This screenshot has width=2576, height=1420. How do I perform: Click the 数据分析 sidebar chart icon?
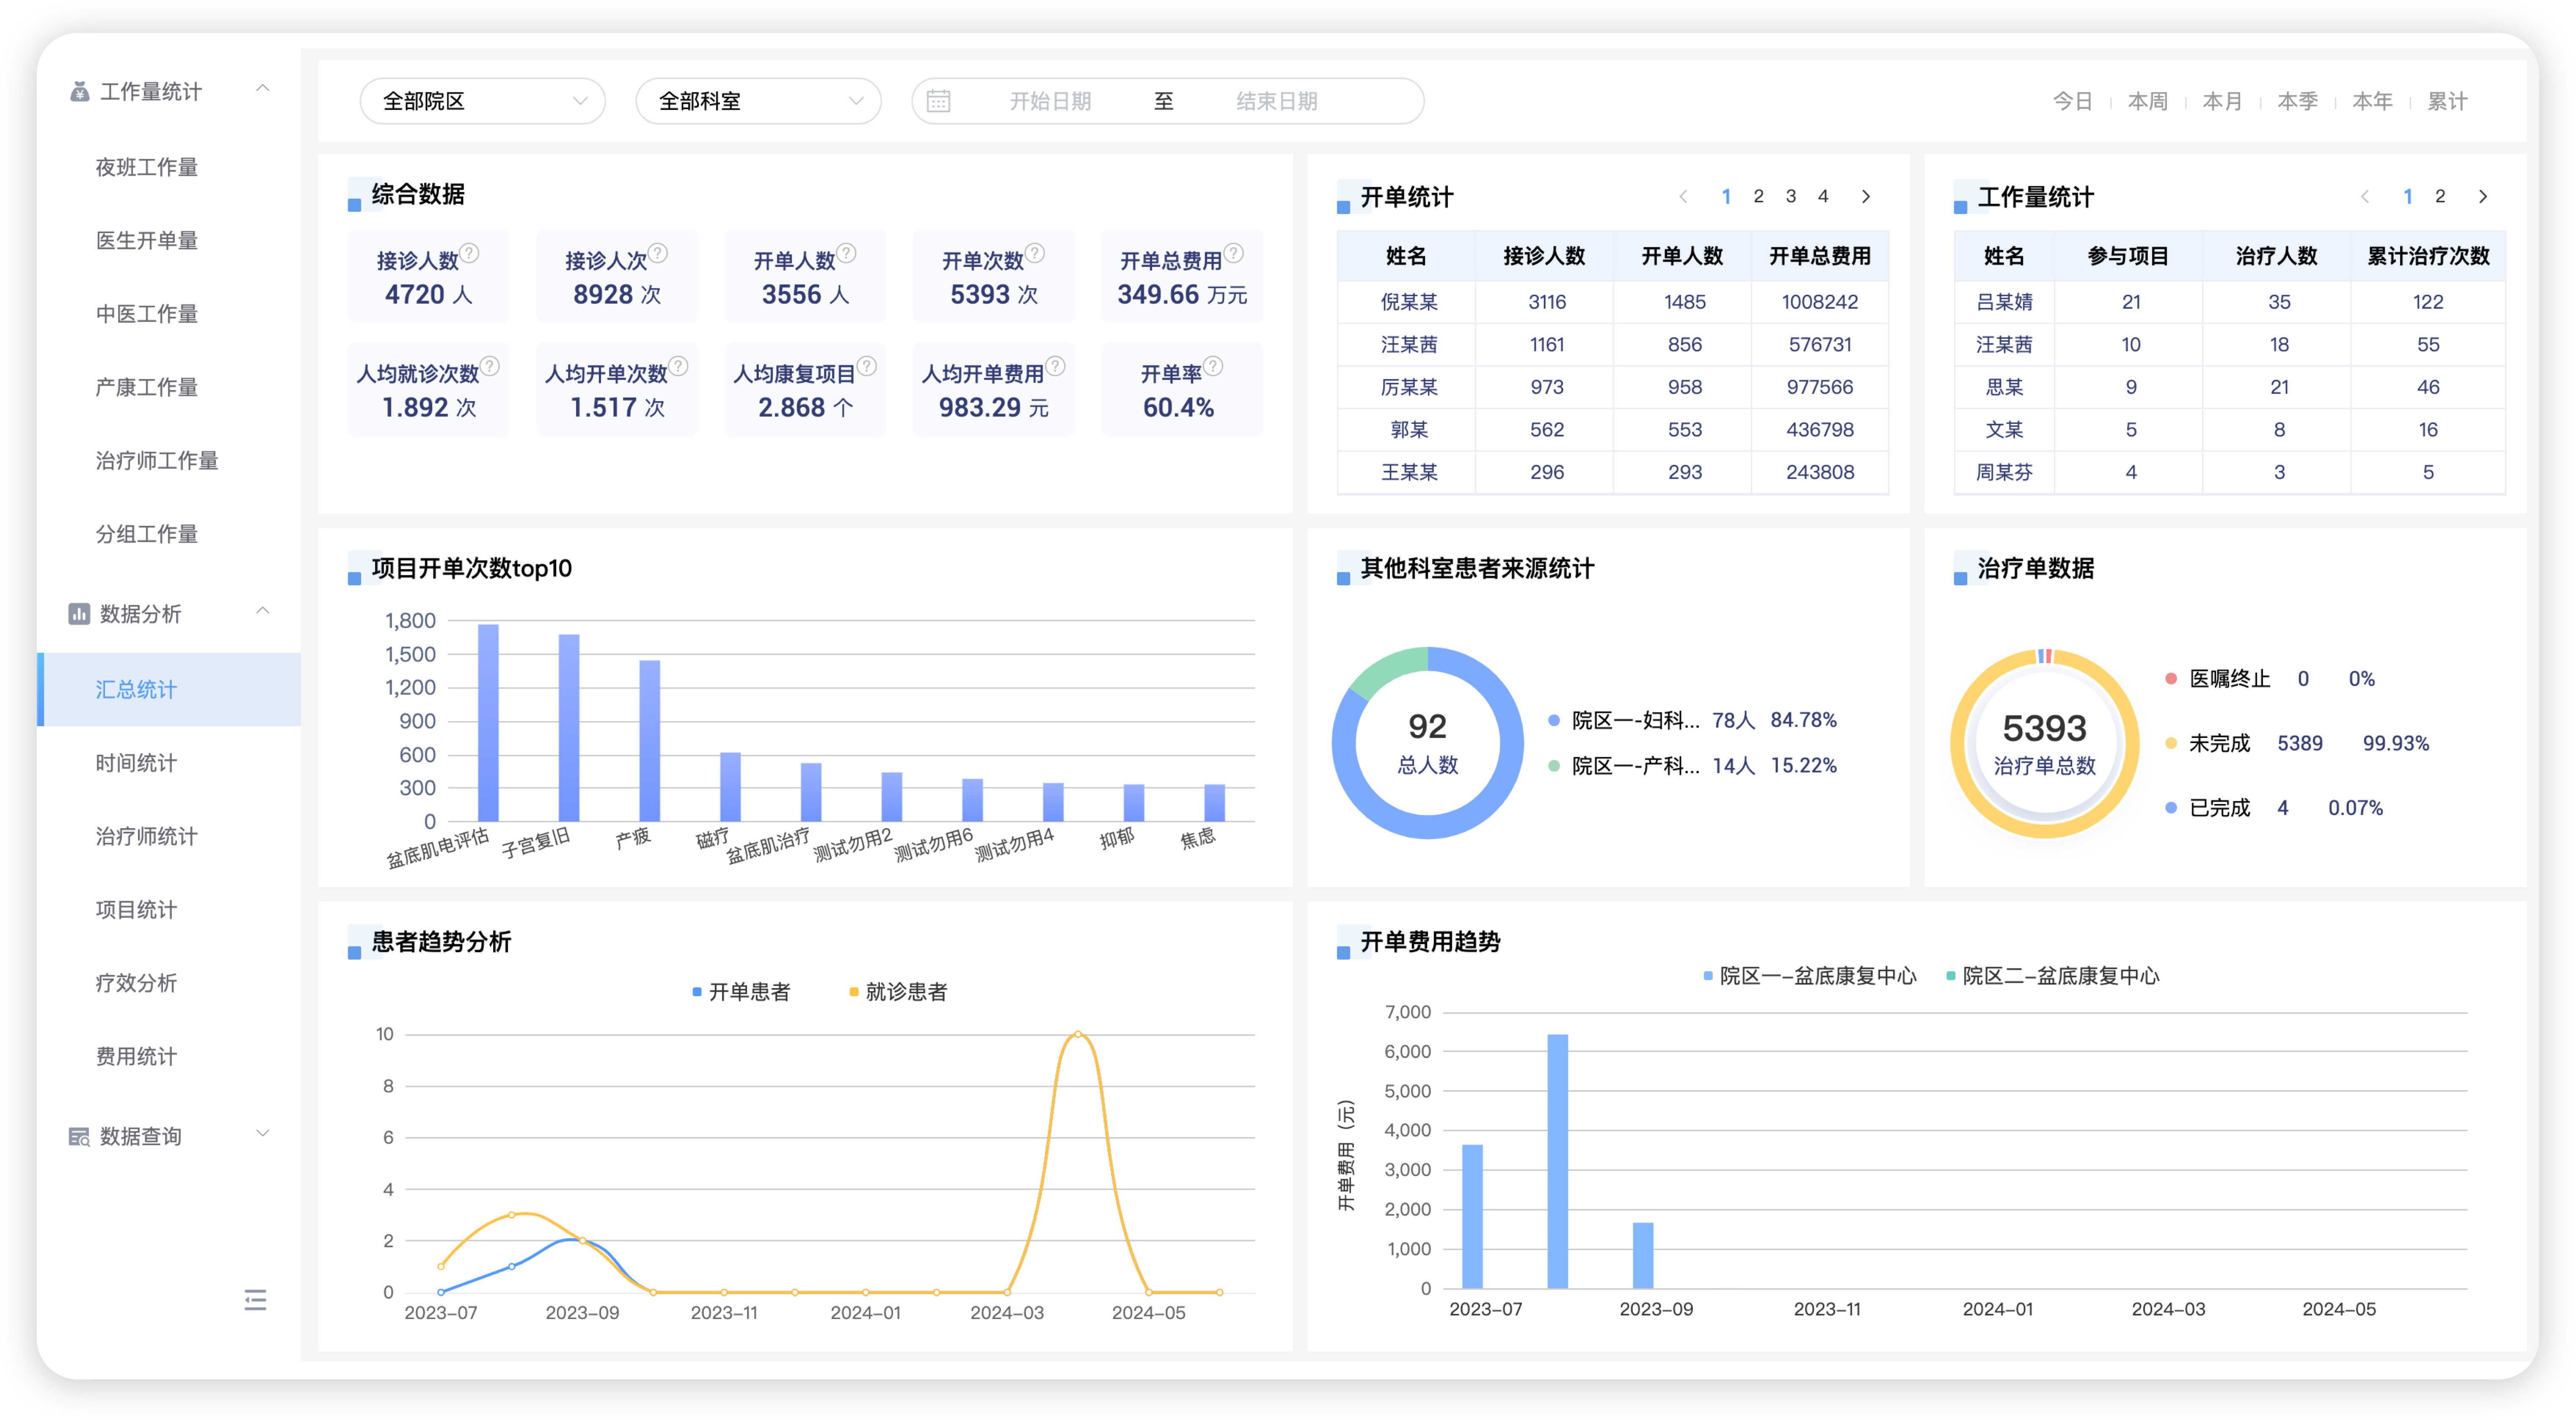79,614
